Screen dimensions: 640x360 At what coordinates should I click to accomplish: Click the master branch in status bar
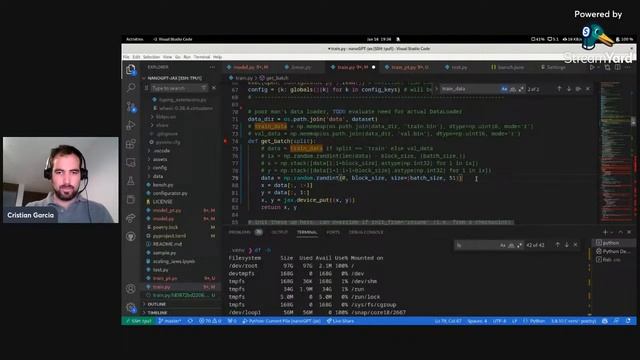[170, 321]
